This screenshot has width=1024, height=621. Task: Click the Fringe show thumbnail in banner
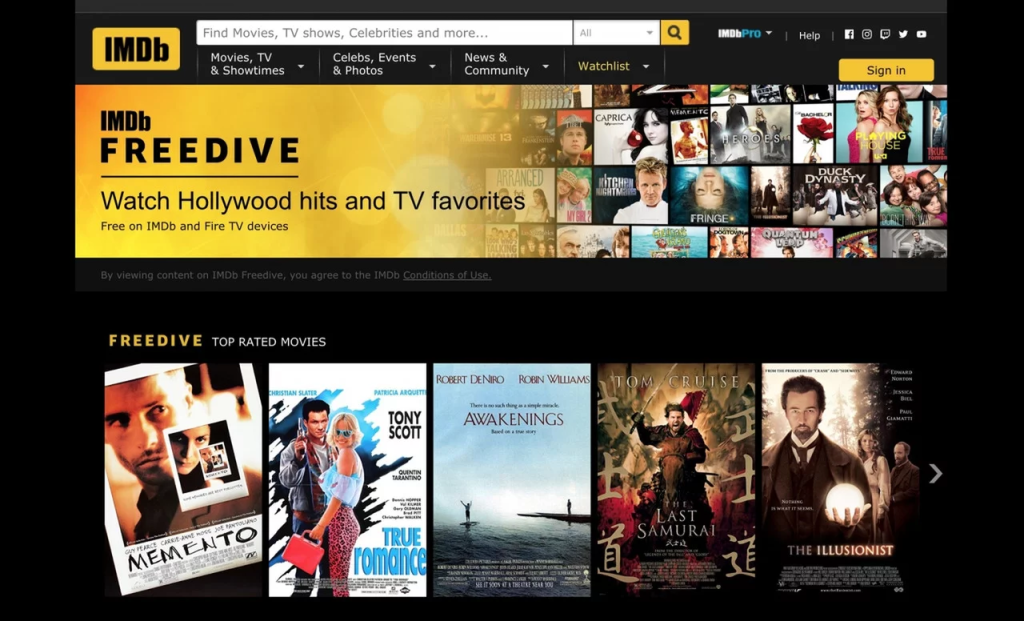pos(709,195)
